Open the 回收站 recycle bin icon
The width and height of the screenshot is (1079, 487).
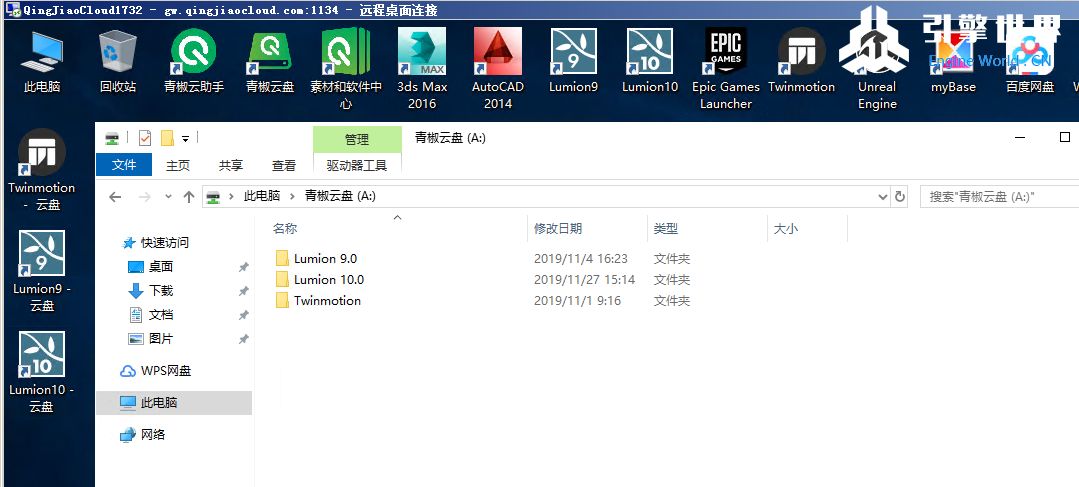click(118, 62)
